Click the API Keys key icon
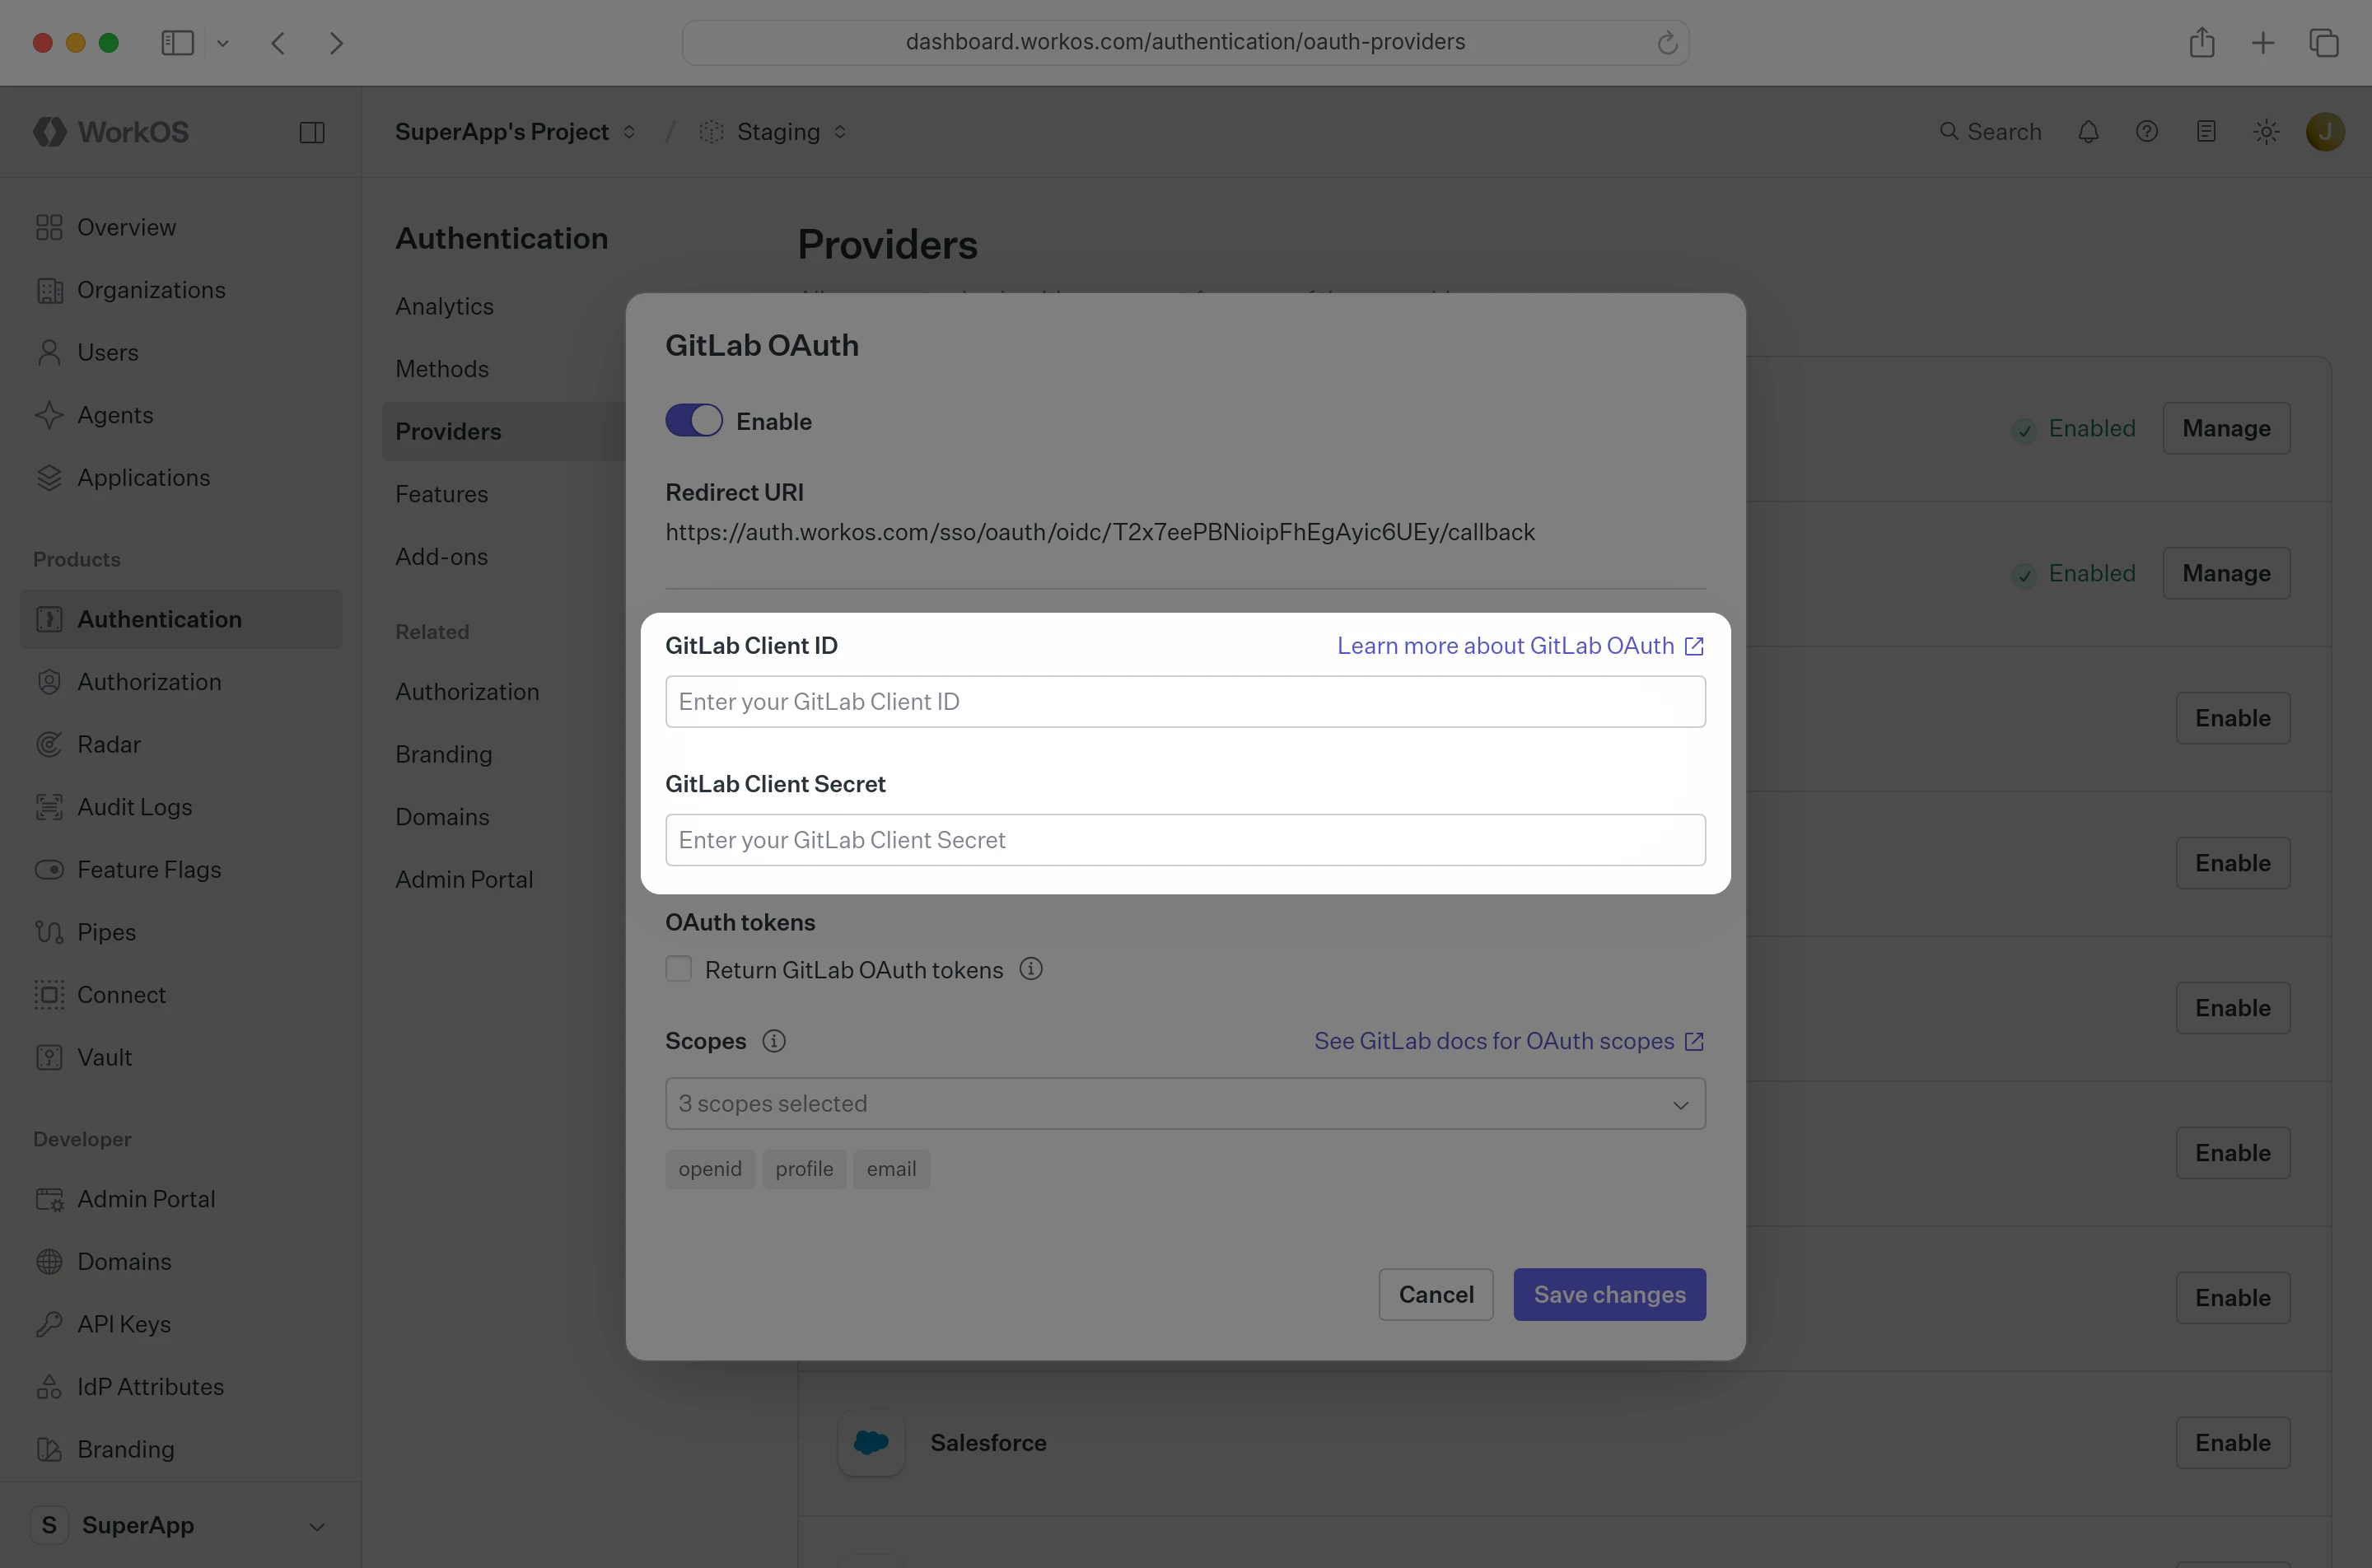This screenshot has width=2372, height=1568. click(x=49, y=1324)
